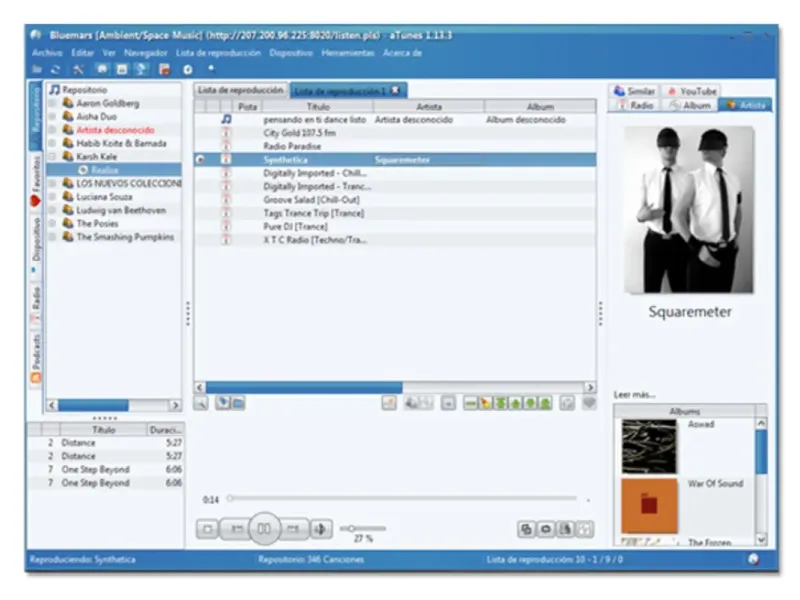Open the Herramientas menu
800x600 pixels.
point(347,53)
